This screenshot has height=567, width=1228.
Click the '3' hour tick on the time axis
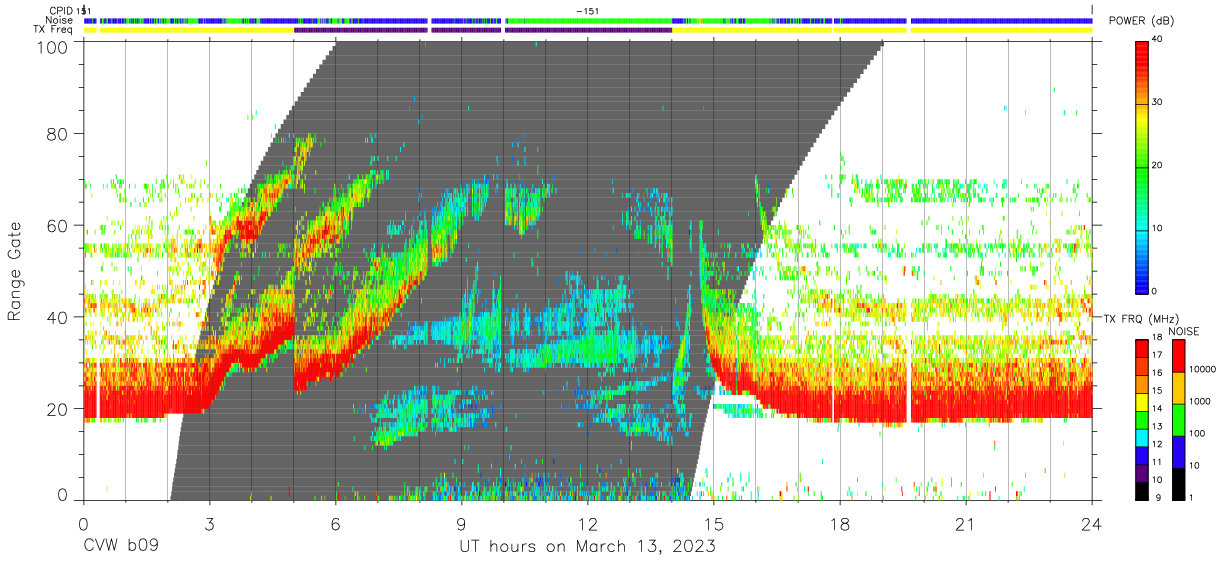(209, 523)
